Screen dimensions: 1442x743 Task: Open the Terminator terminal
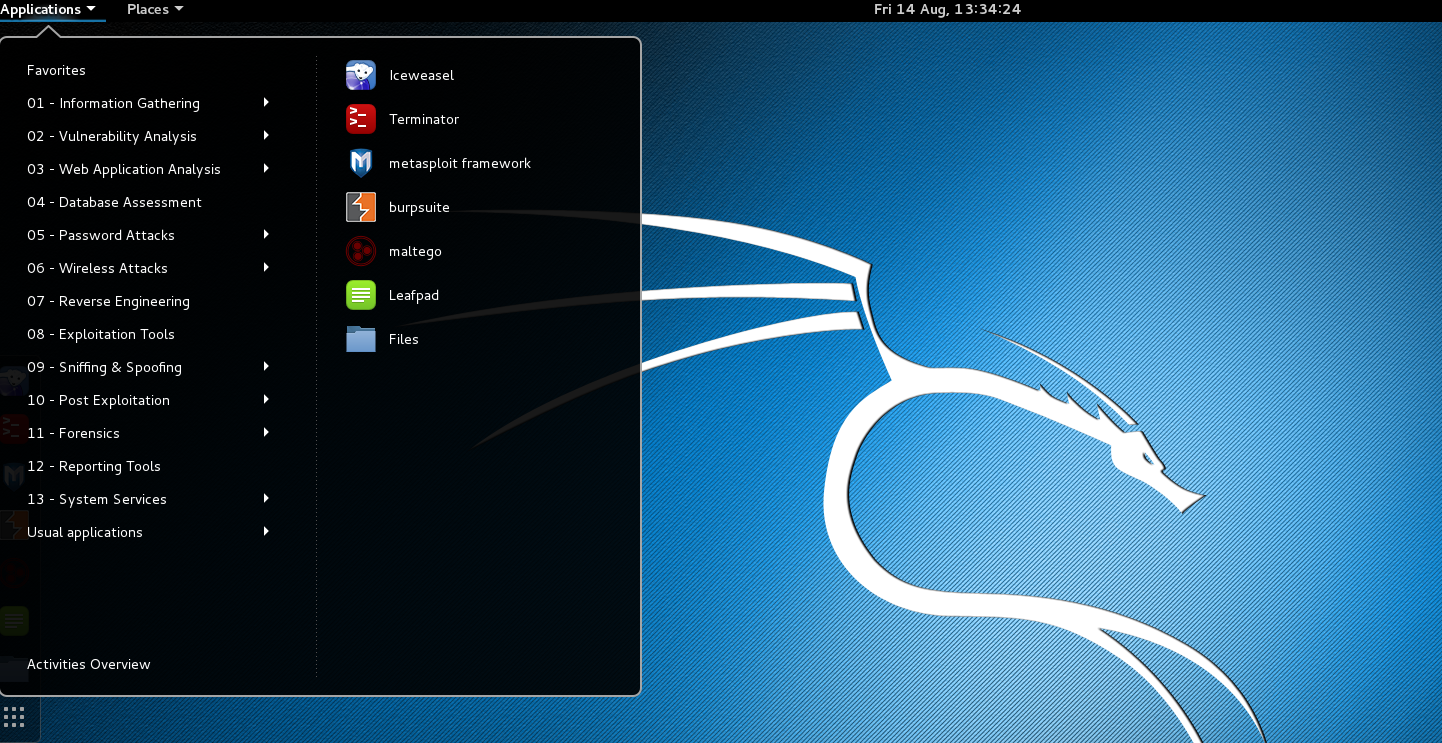[423, 119]
